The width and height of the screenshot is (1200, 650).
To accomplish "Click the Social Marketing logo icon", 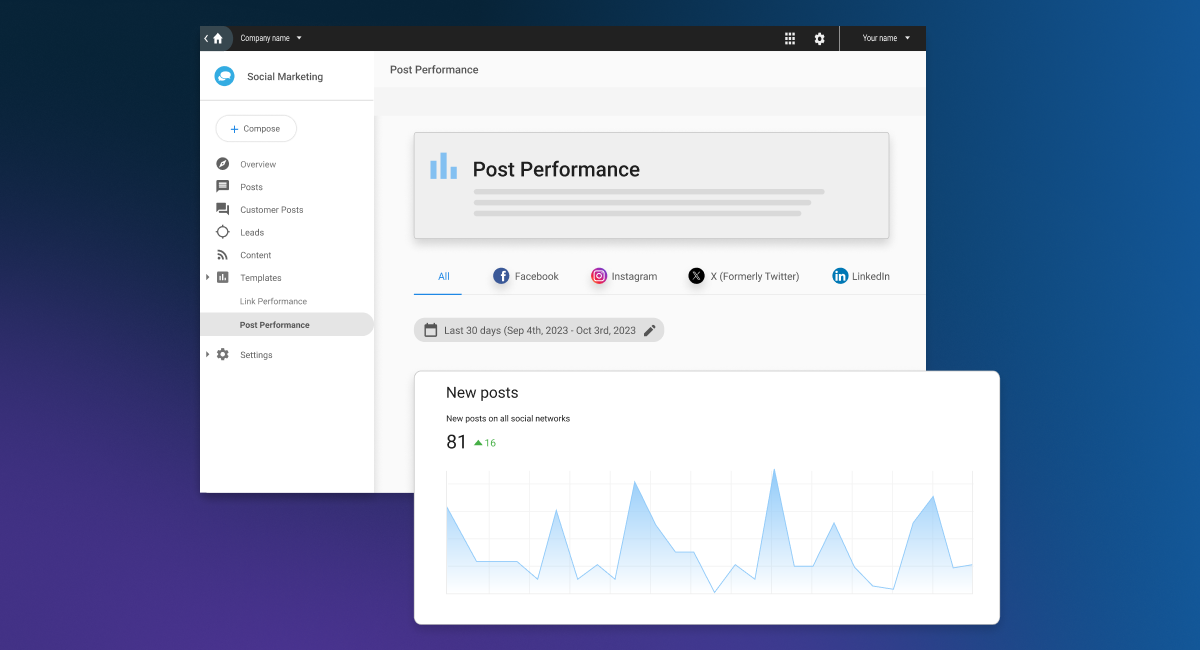I will (x=225, y=76).
